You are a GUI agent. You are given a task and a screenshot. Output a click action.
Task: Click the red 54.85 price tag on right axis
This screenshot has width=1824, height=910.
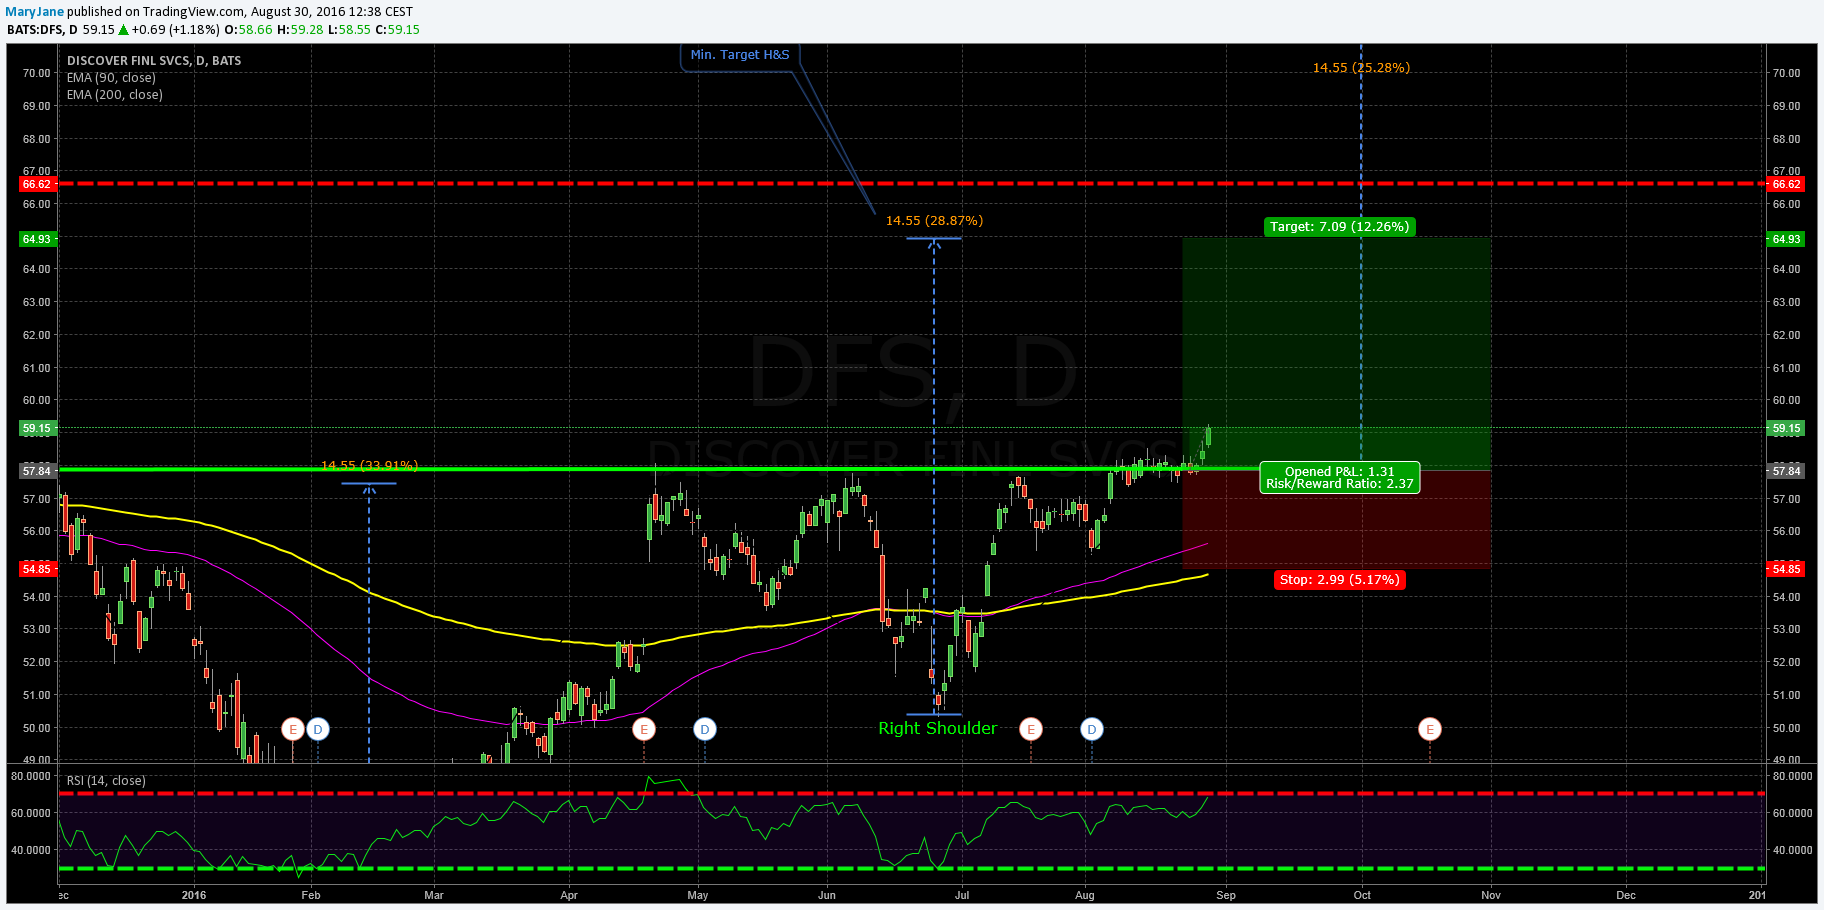coord(1786,569)
